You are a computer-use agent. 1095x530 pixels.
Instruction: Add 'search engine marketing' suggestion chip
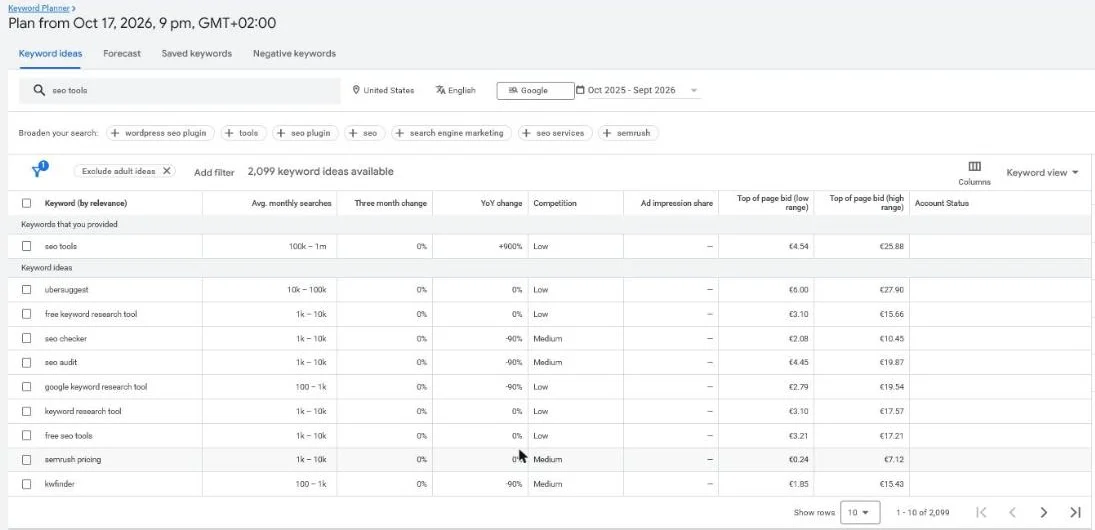451,133
